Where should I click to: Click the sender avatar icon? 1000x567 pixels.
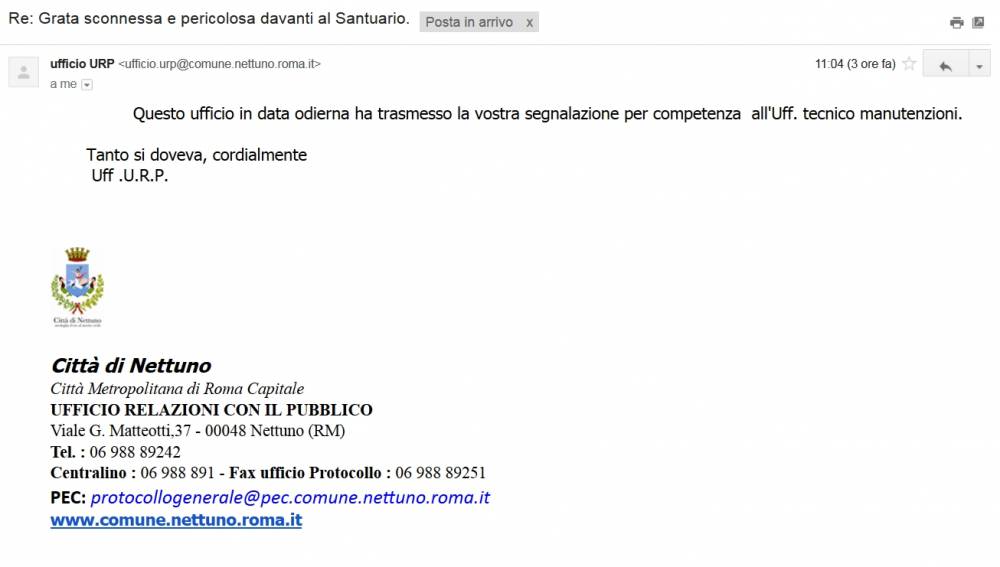click(24, 71)
